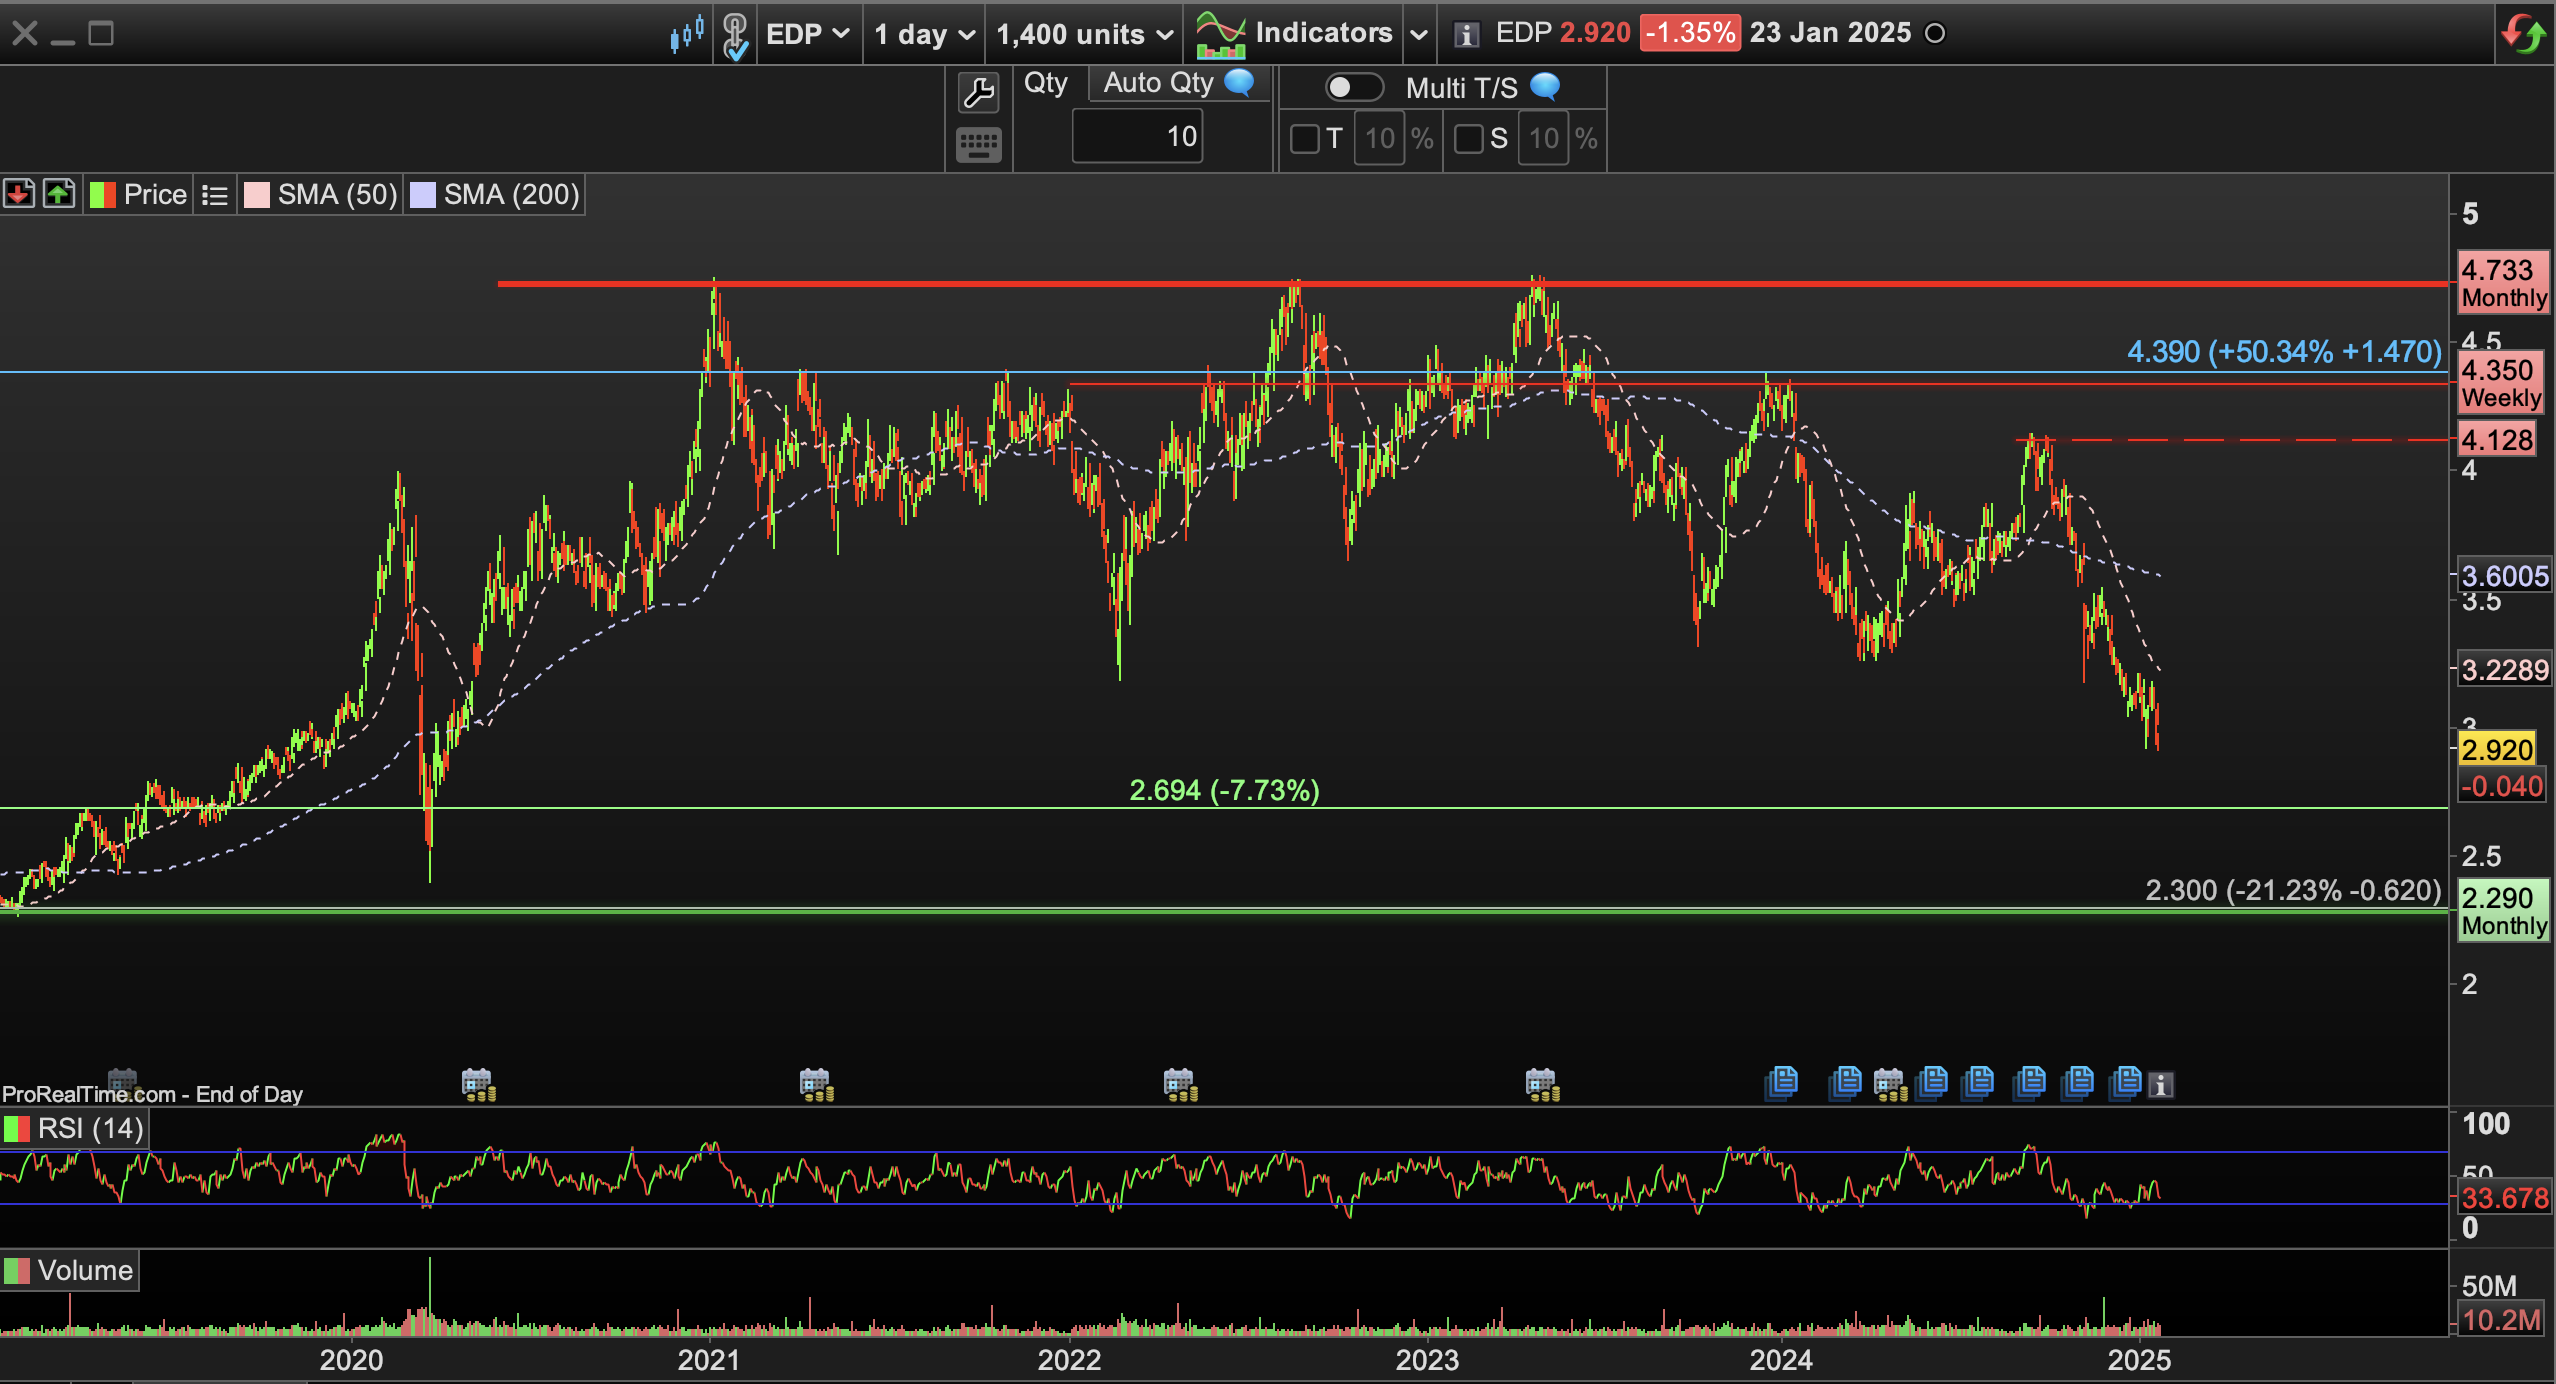Click the green up-arrow panel icon
Image resolution: width=2556 pixels, height=1384 pixels.
tap(59, 194)
